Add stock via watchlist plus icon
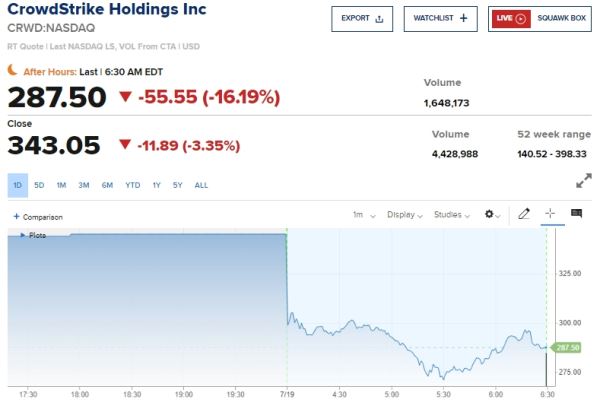 (463, 18)
